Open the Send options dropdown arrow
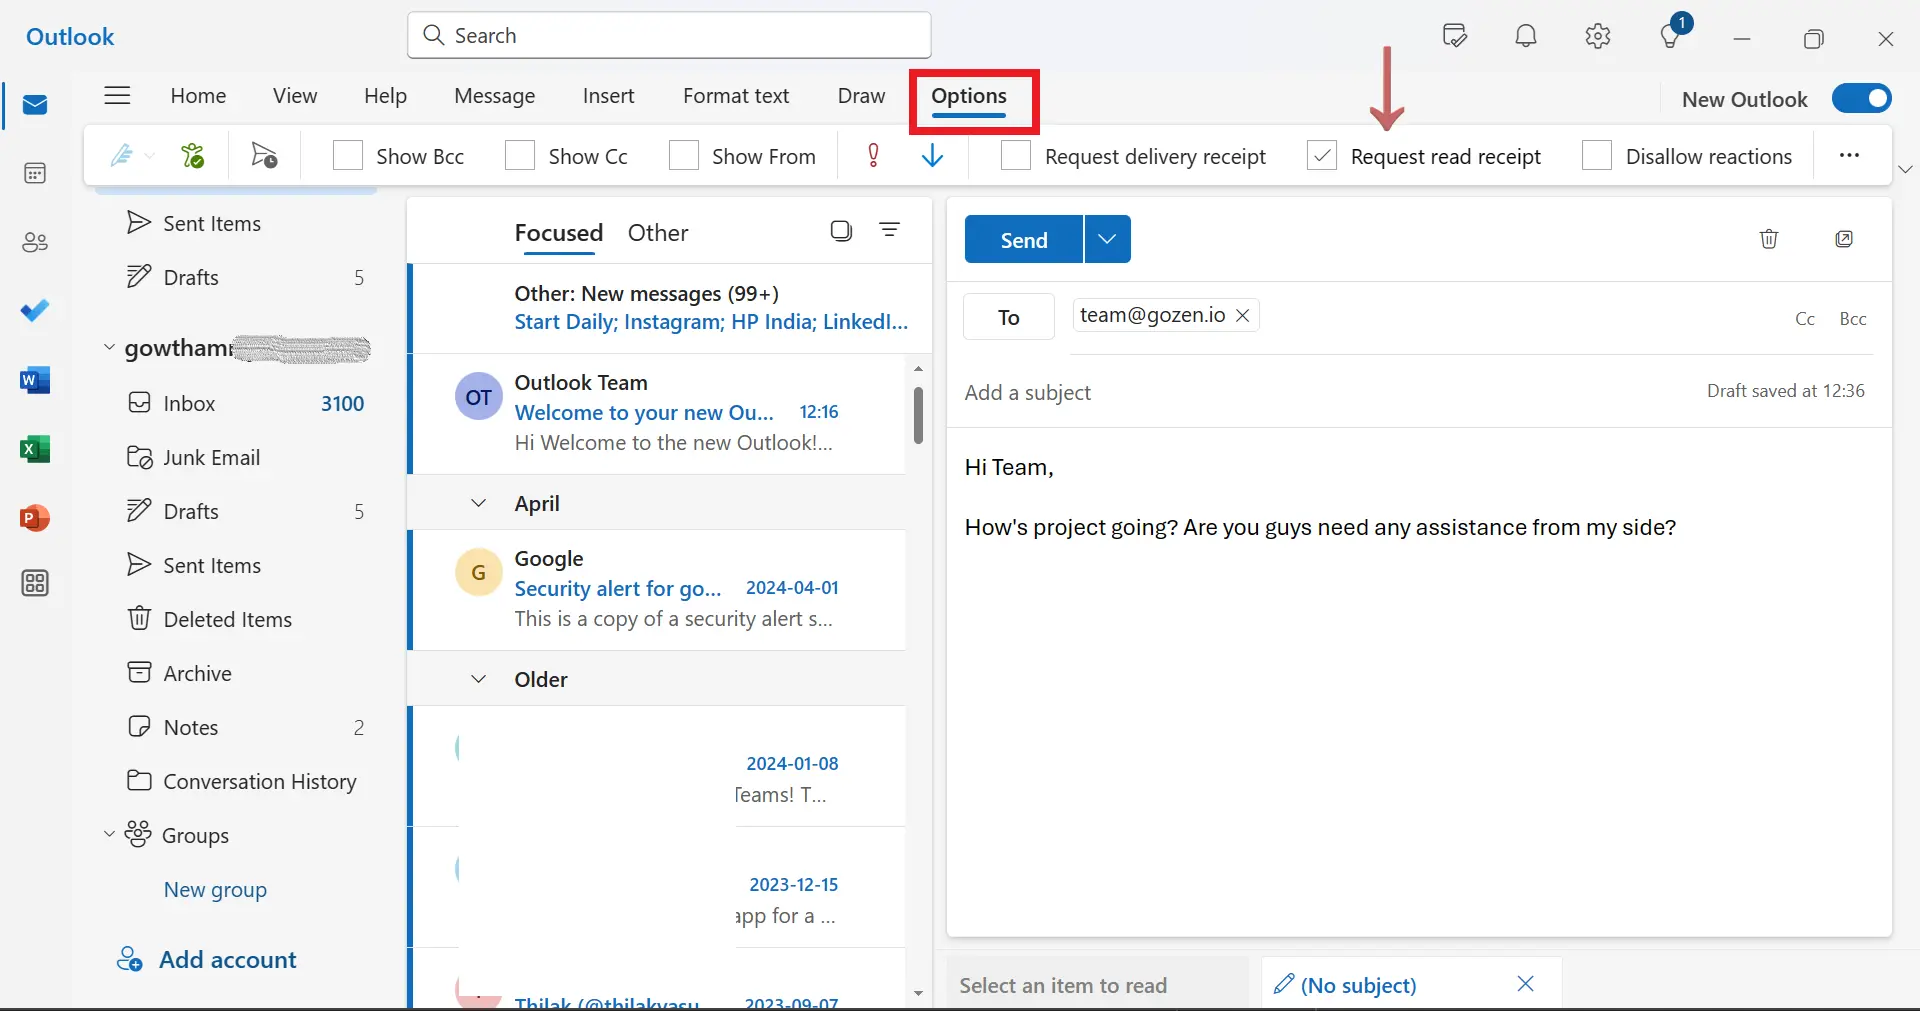The height and width of the screenshot is (1011, 1920). point(1106,239)
